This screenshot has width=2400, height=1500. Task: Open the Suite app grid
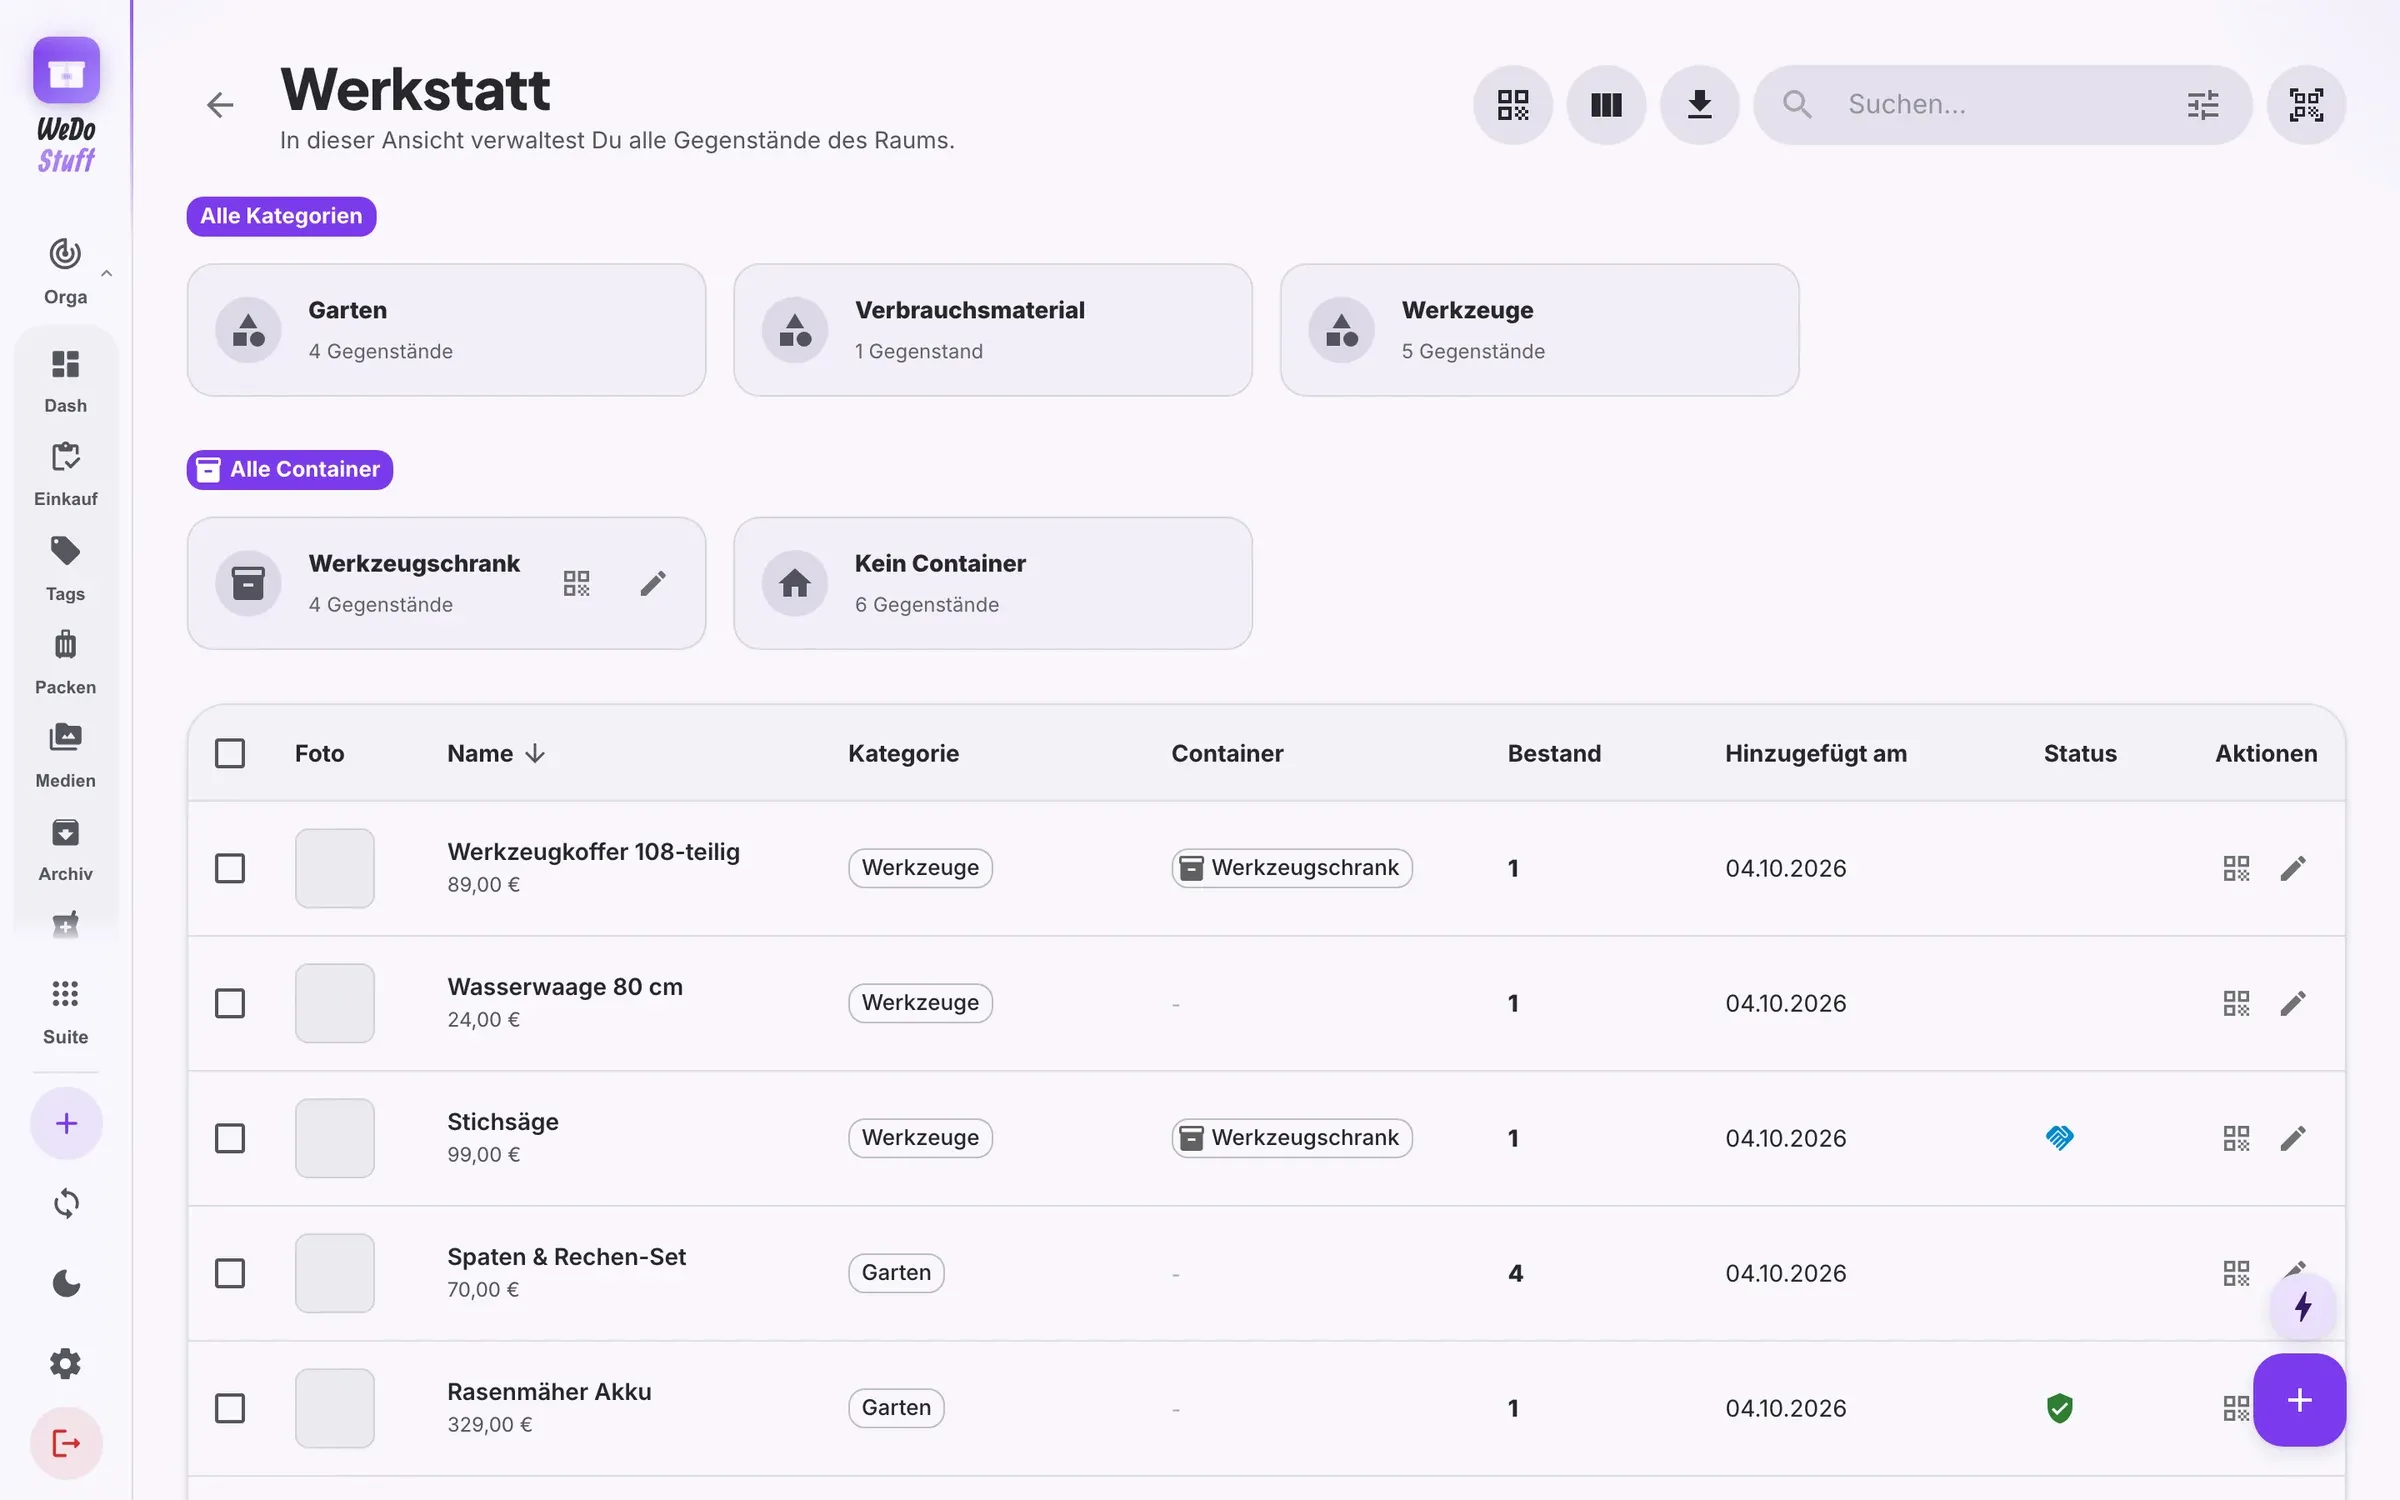tap(65, 1011)
